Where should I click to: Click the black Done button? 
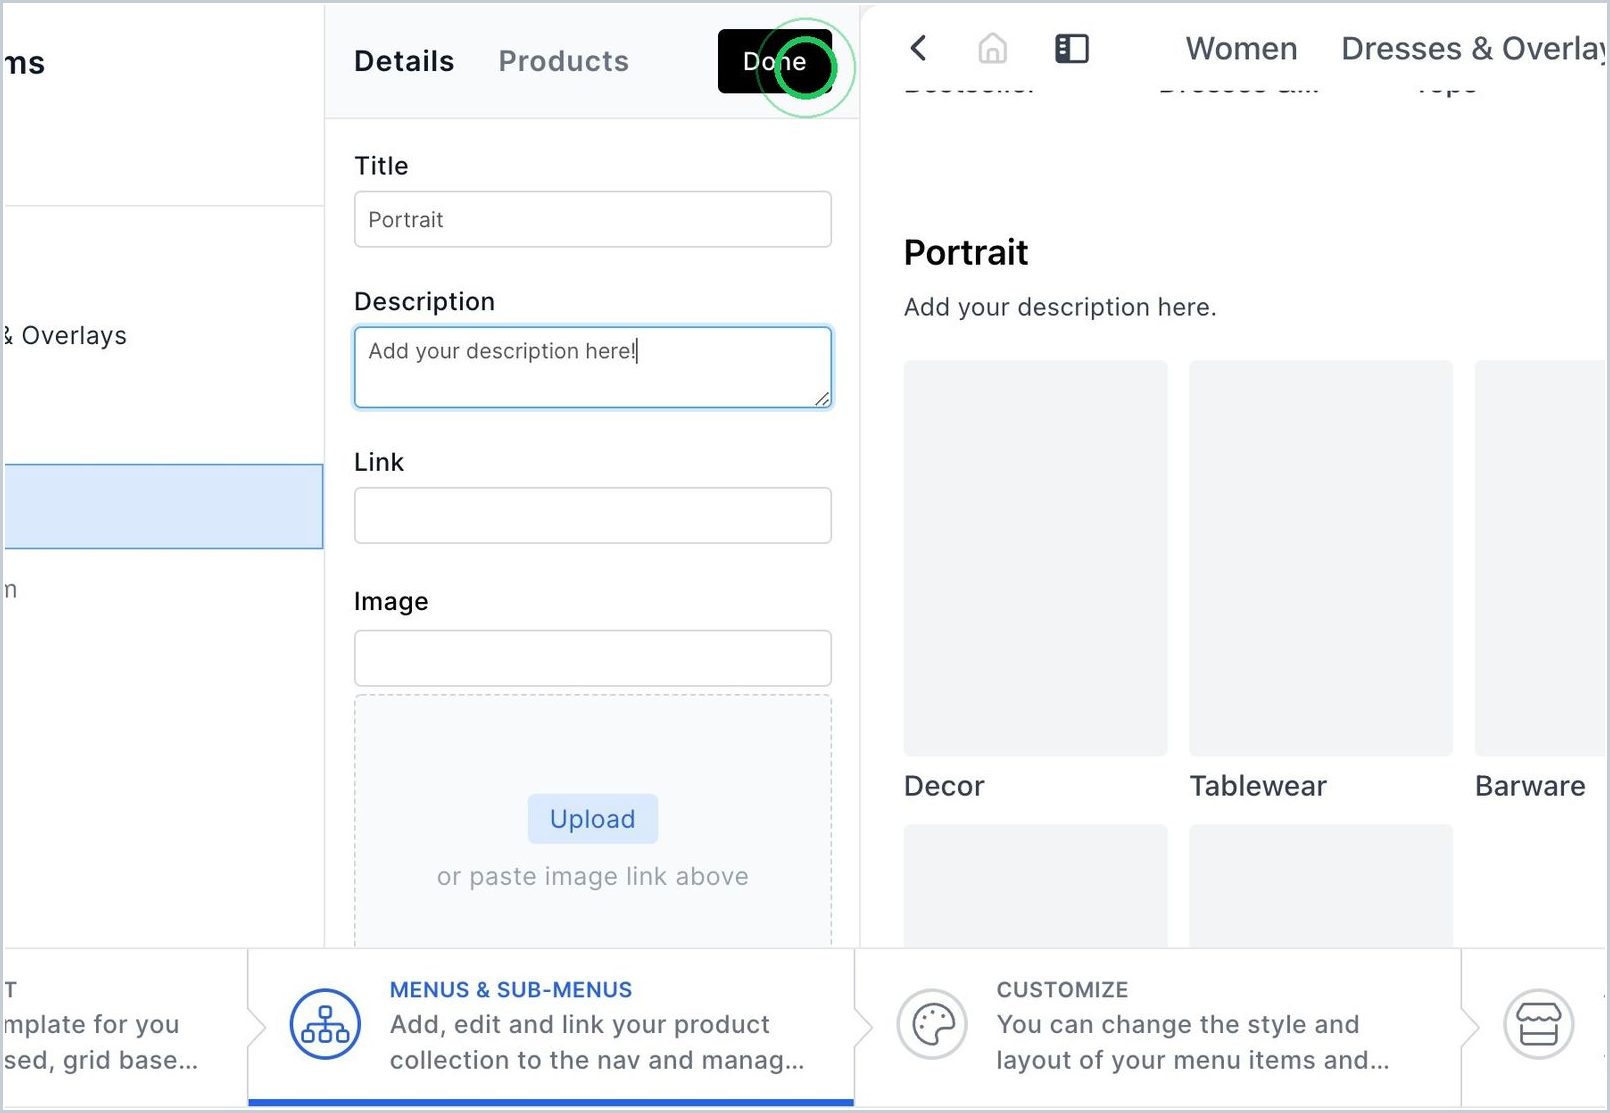pos(775,62)
